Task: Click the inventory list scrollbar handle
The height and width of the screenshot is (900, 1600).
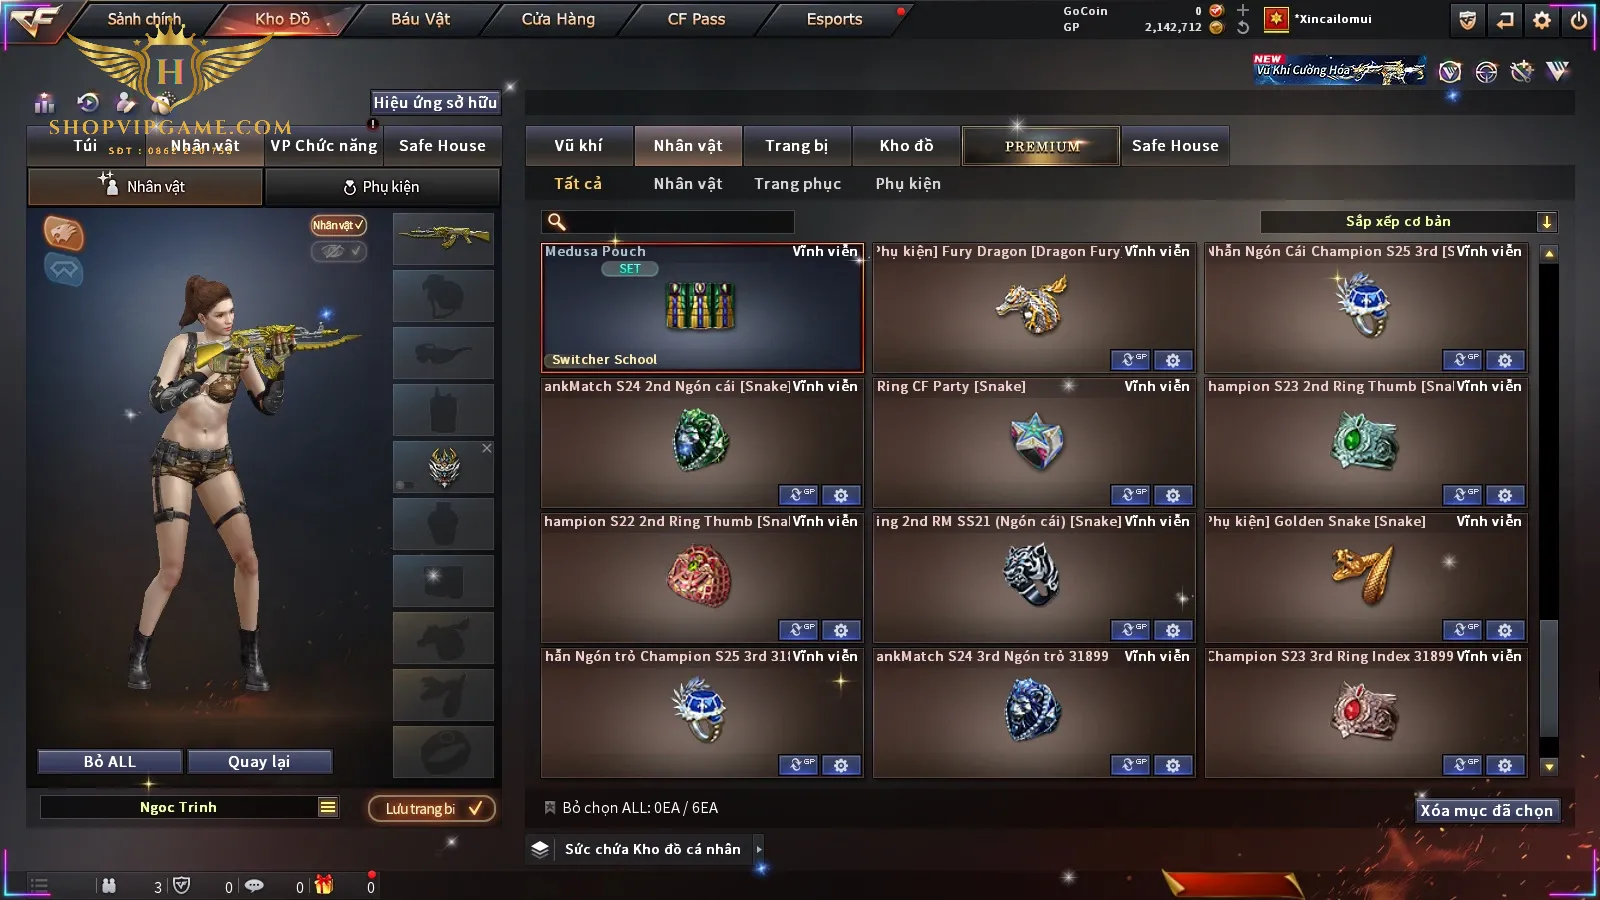Action: click(1549, 677)
